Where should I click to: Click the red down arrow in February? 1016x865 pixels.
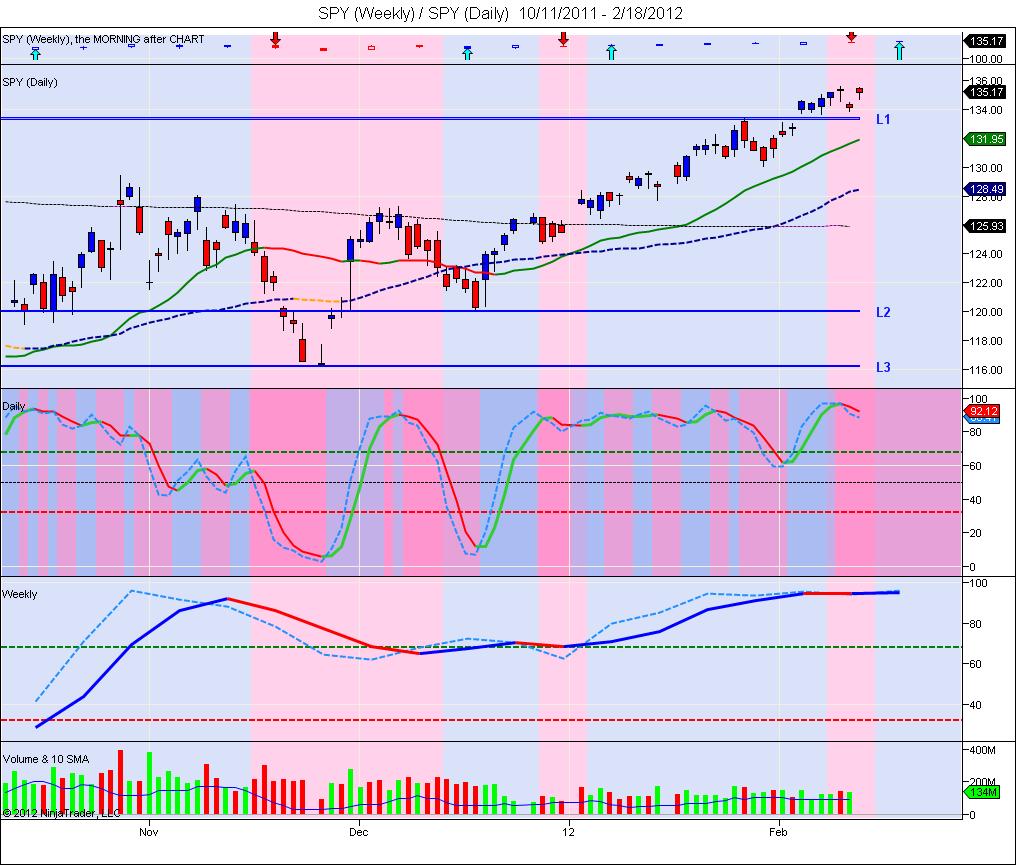851,37
